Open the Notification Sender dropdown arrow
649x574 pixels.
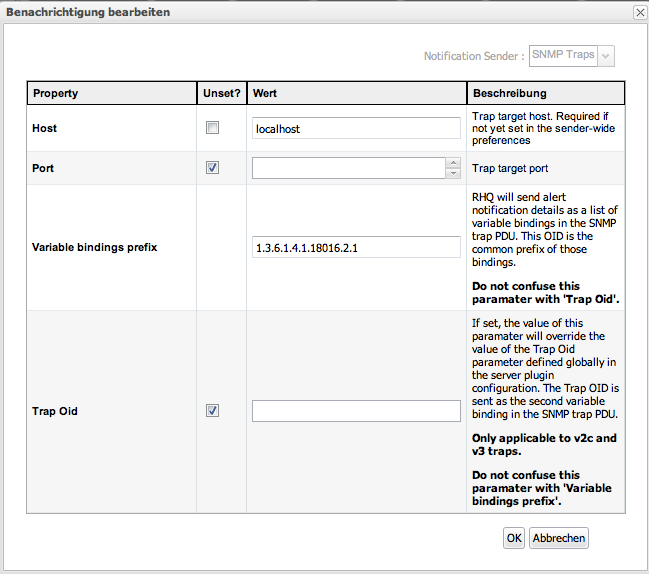point(606,56)
